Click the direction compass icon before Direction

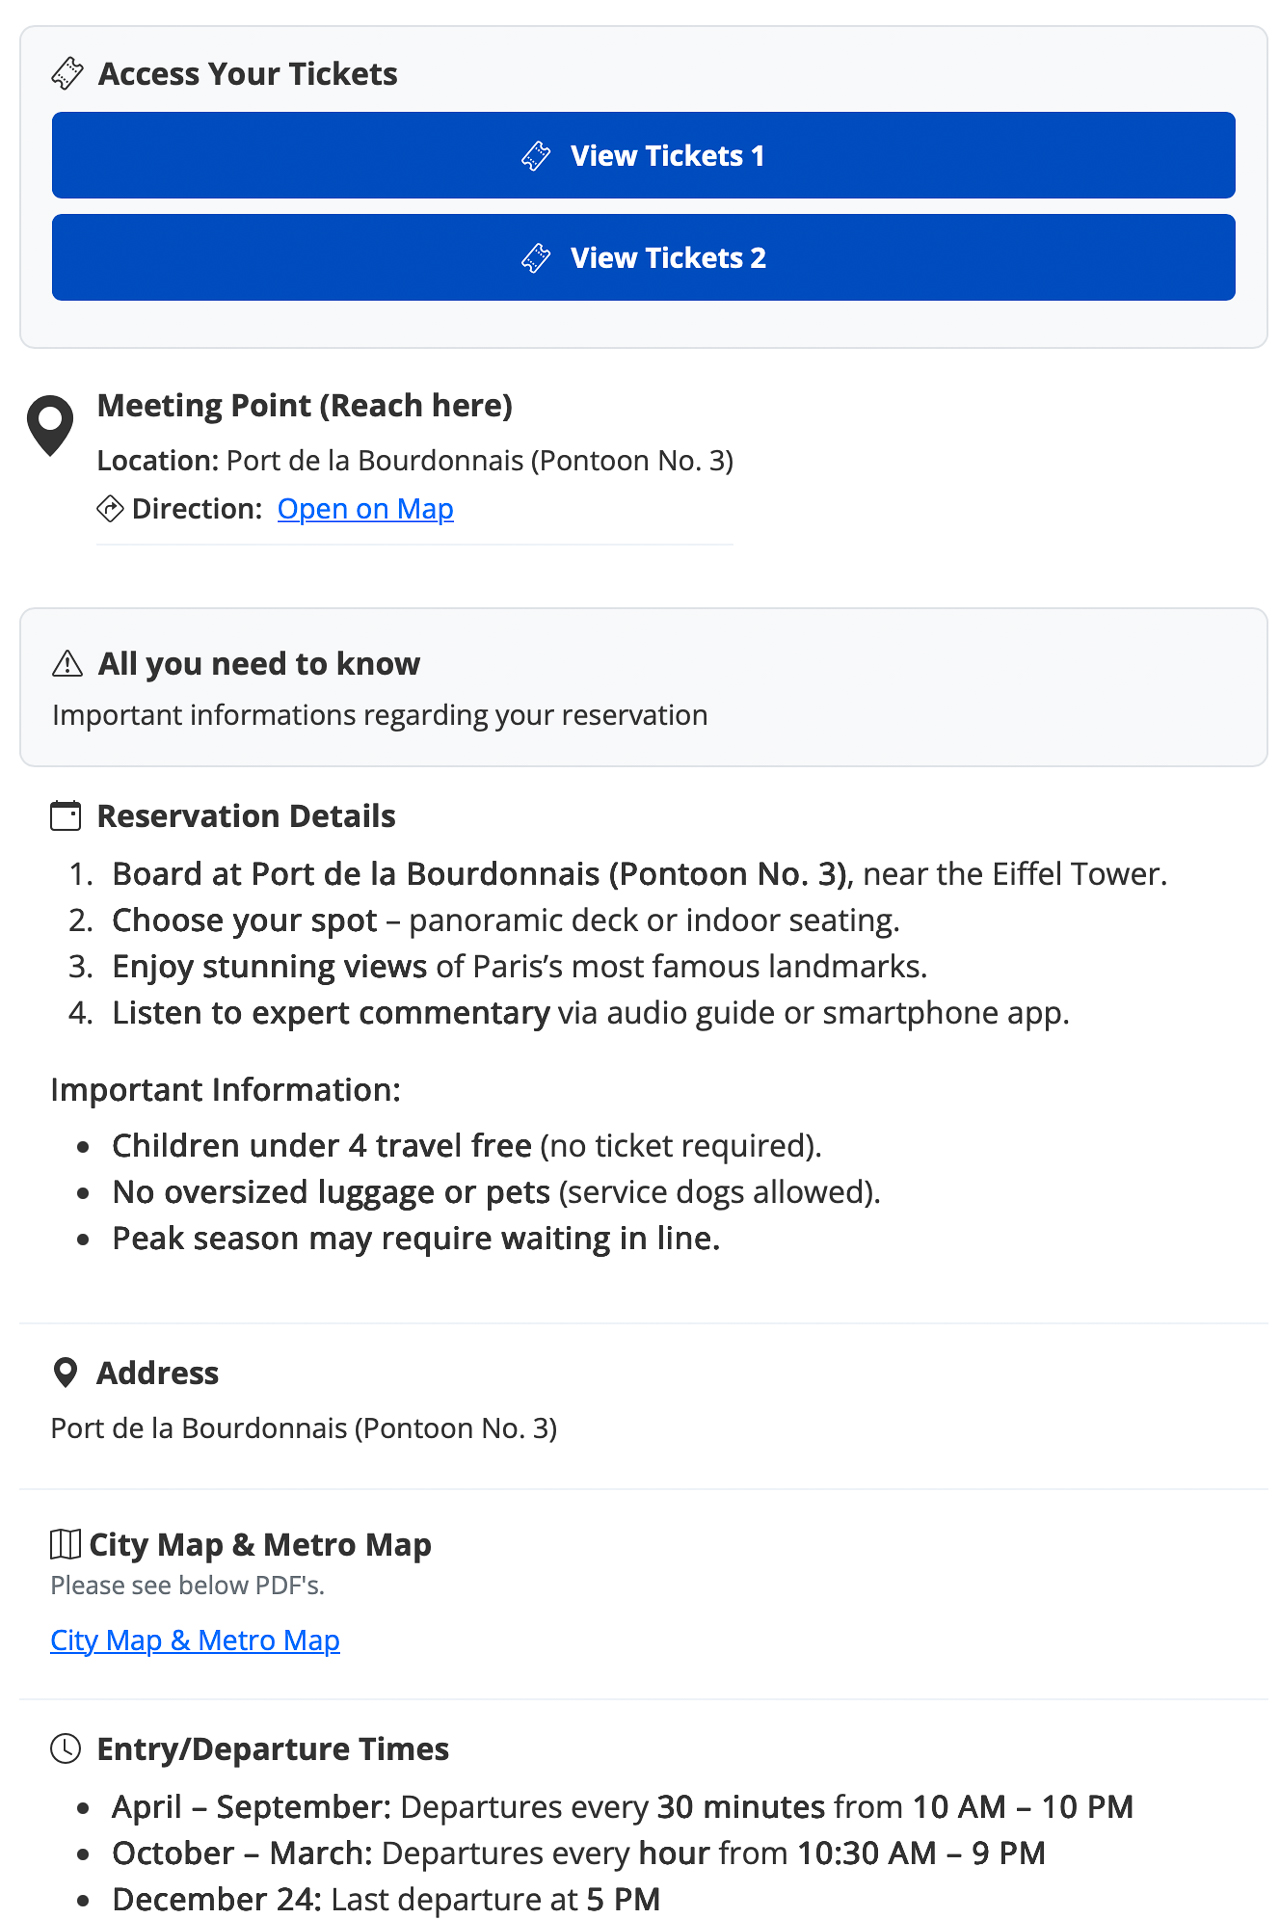pyautogui.click(x=109, y=508)
